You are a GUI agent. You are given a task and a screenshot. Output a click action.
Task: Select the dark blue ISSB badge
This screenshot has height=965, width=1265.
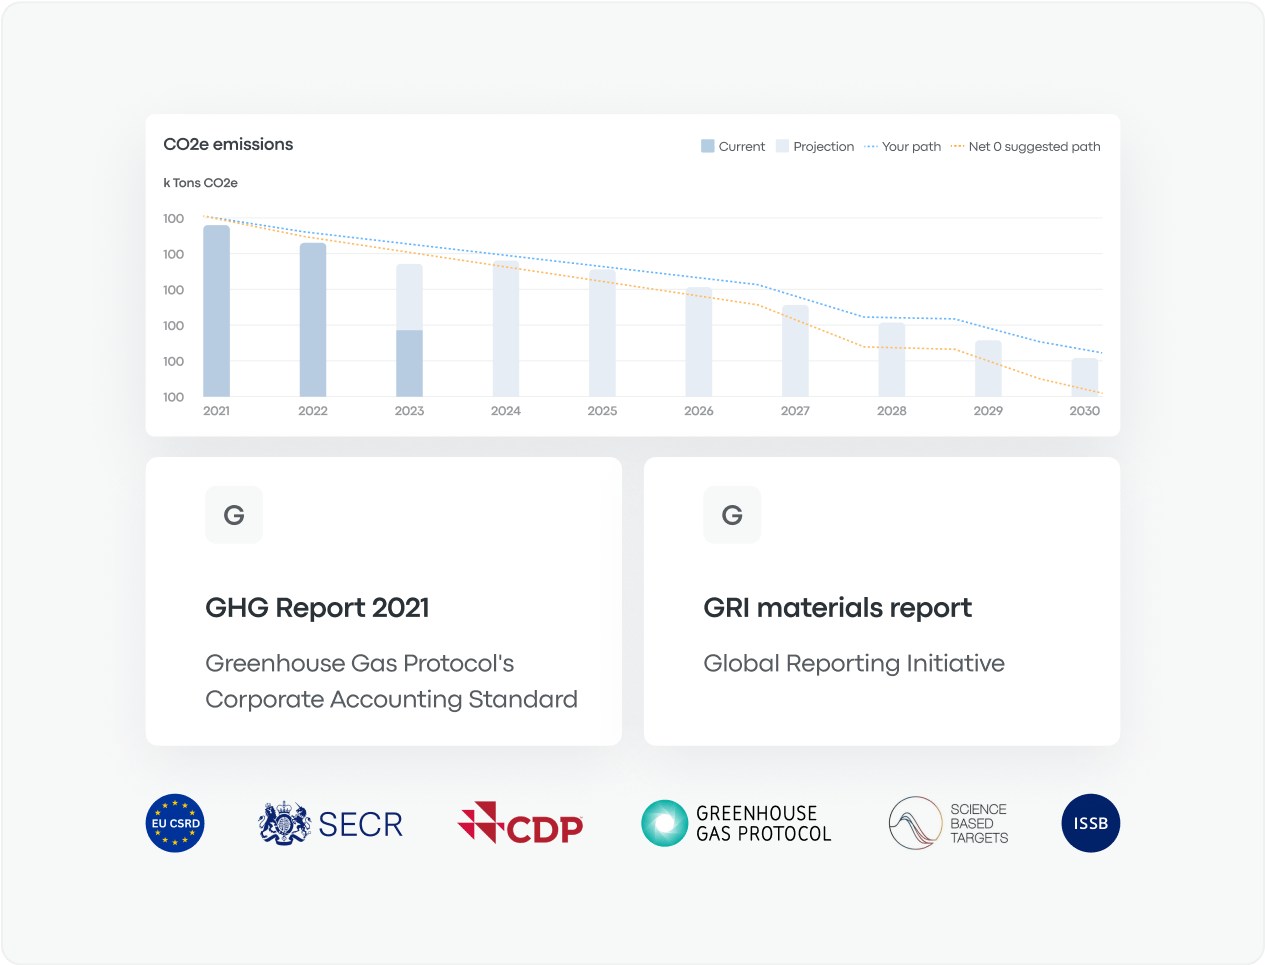1090,823
